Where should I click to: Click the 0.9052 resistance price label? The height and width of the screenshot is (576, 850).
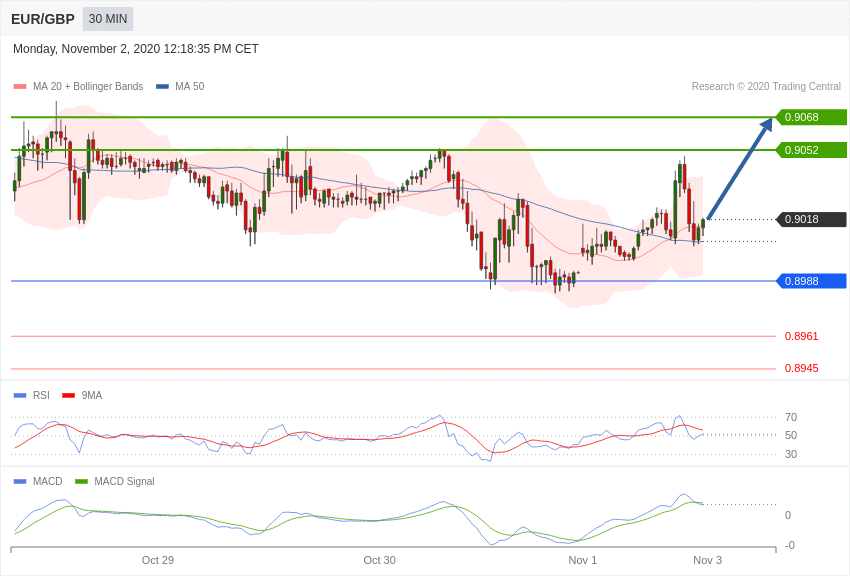[812, 150]
